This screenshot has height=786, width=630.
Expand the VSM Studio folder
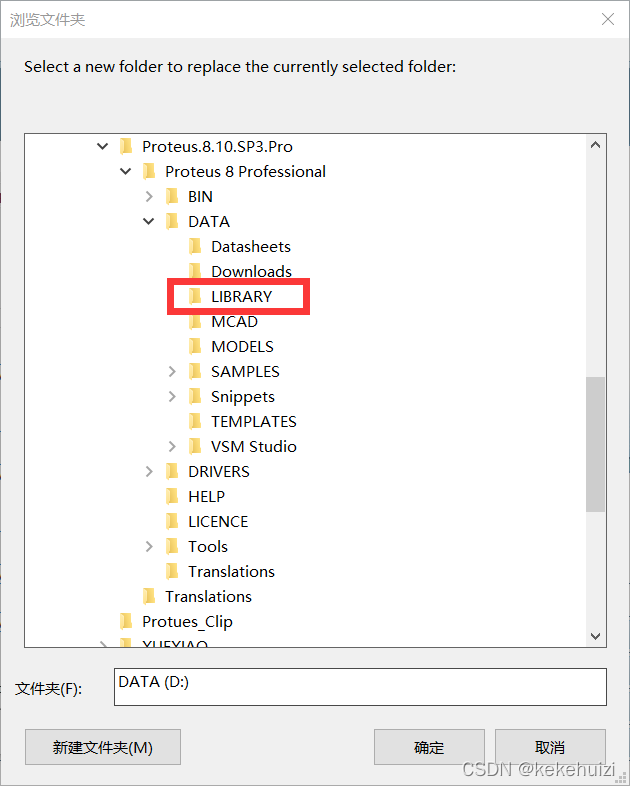[172, 446]
